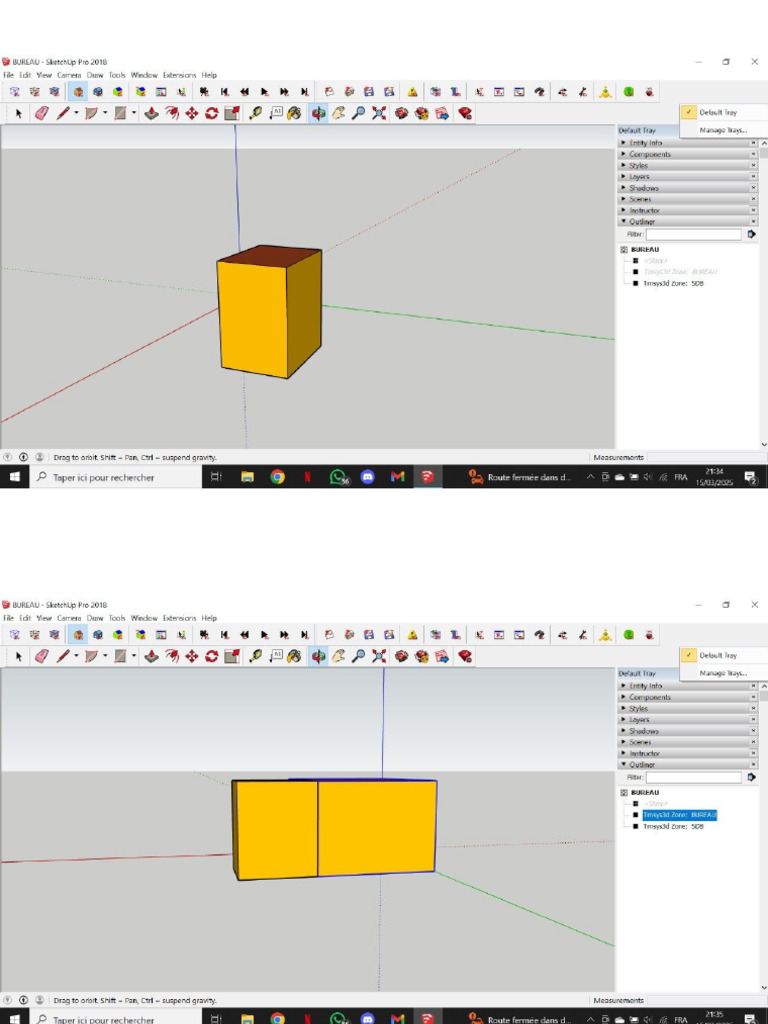Click the Push/Pull tool in upper window
Image resolution: width=768 pixels, height=1024 pixels.
click(x=151, y=114)
